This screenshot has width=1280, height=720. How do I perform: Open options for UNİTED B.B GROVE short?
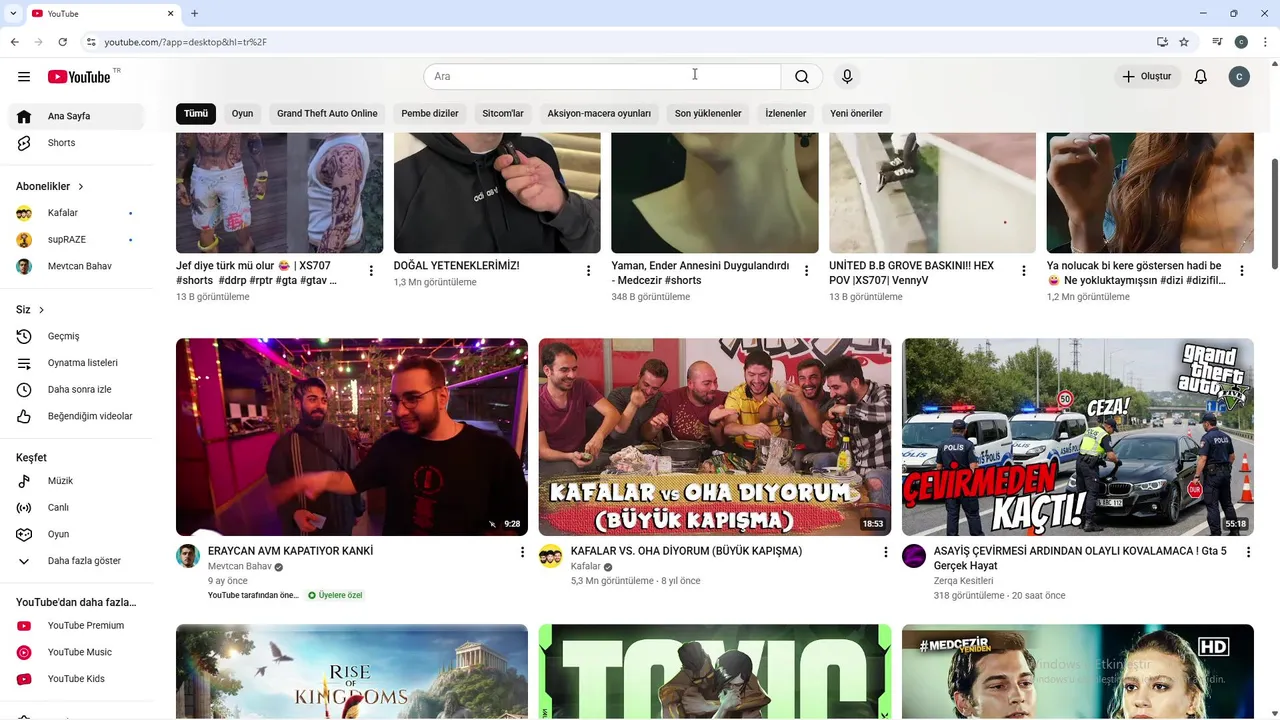pos(1024,271)
